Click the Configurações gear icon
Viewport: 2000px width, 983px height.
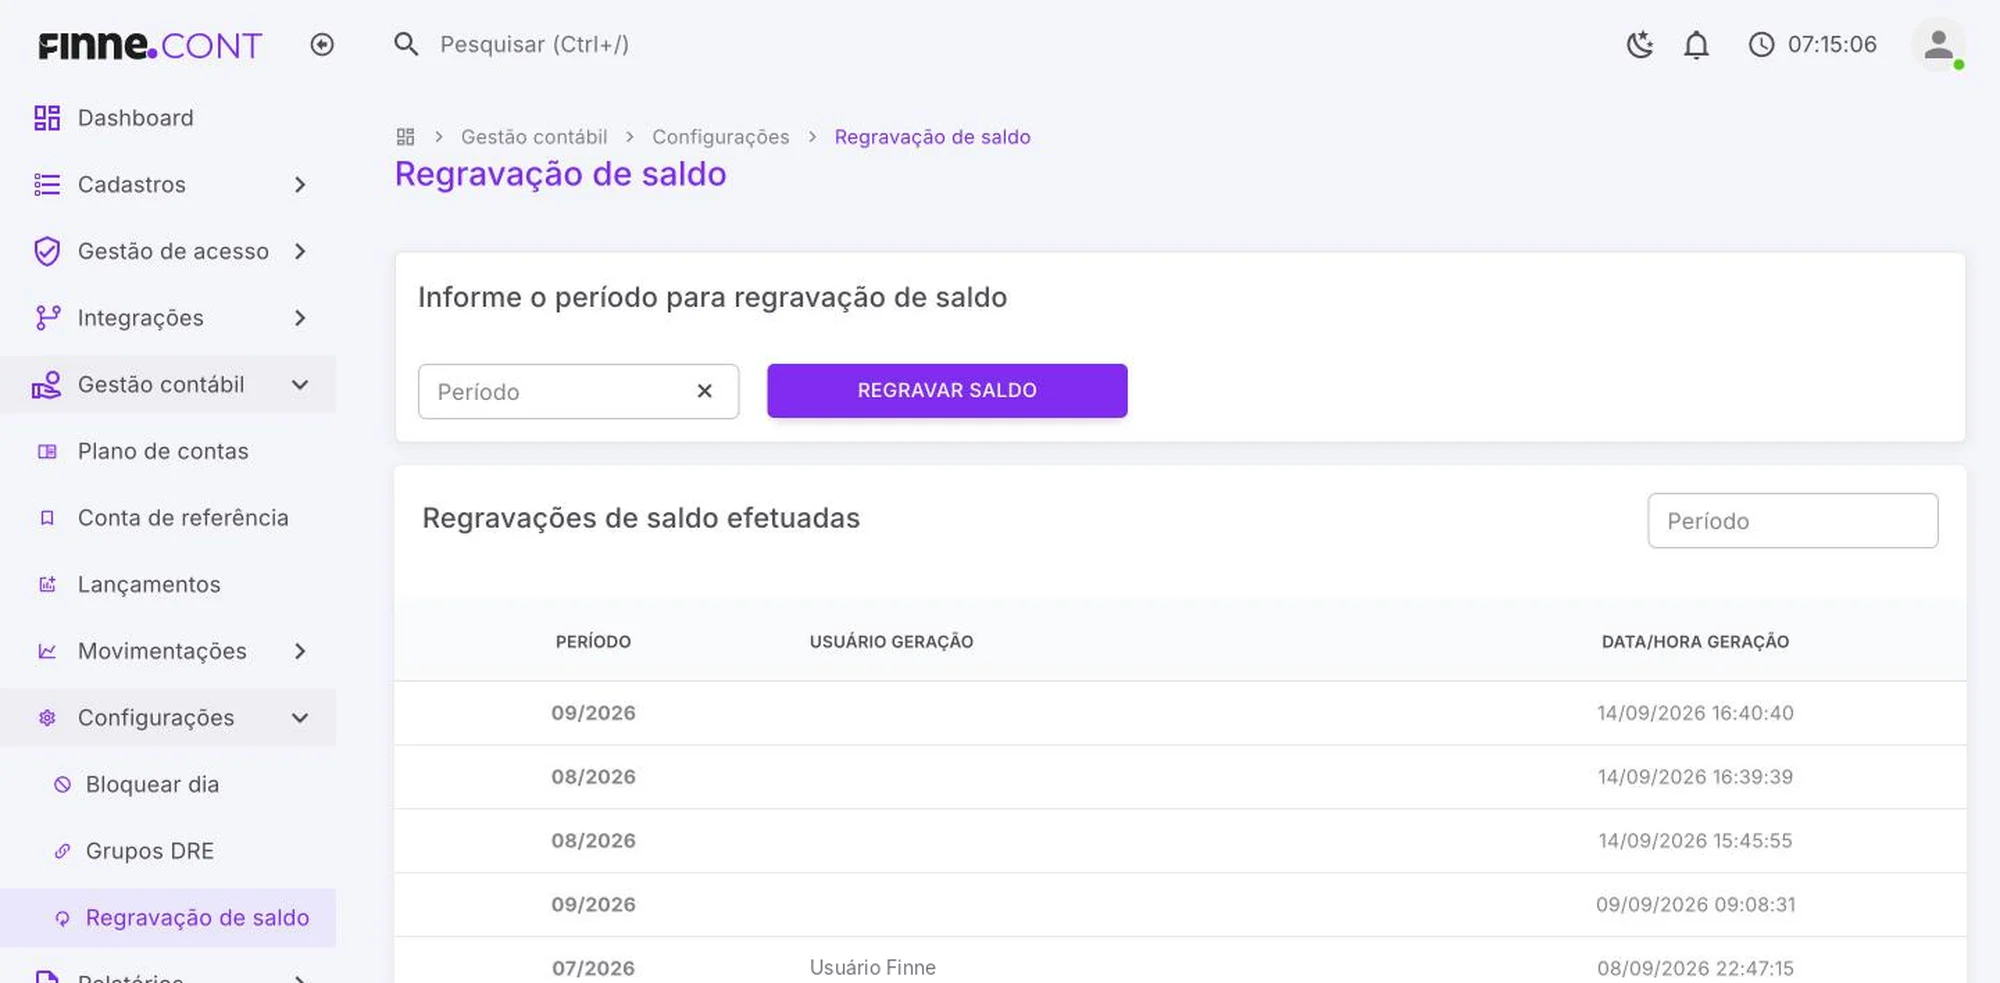(47, 718)
